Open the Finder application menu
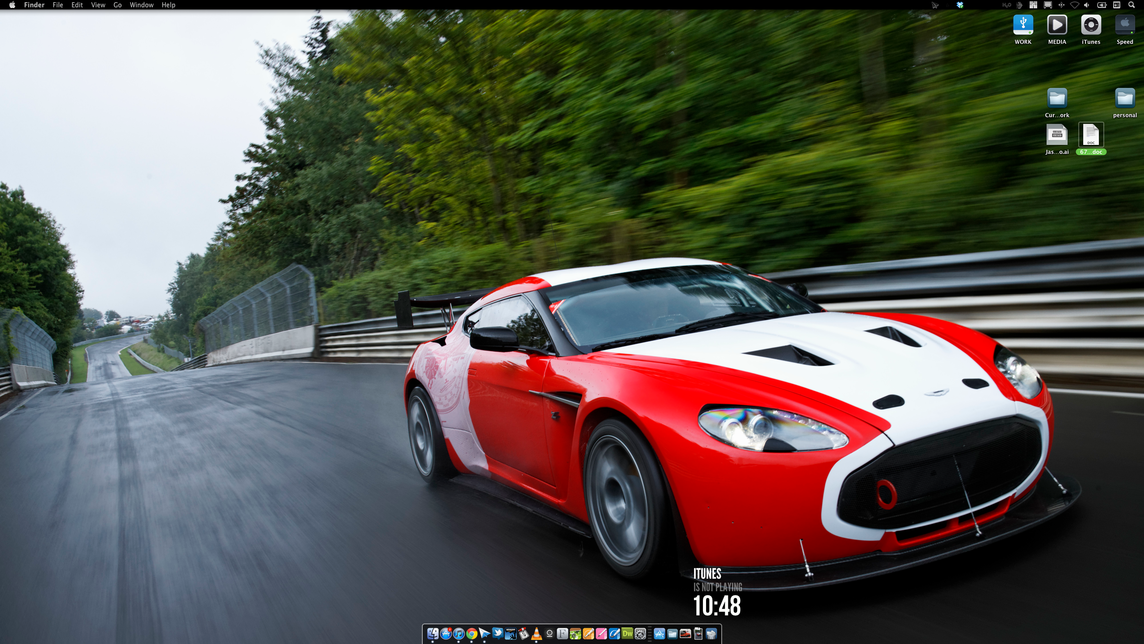1144x644 pixels. (34, 4)
